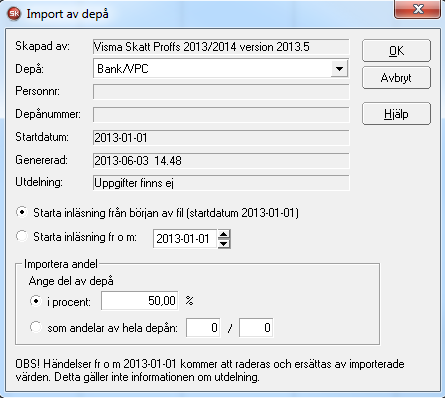
Task: Click the empty Personnr field
Action: click(221, 92)
